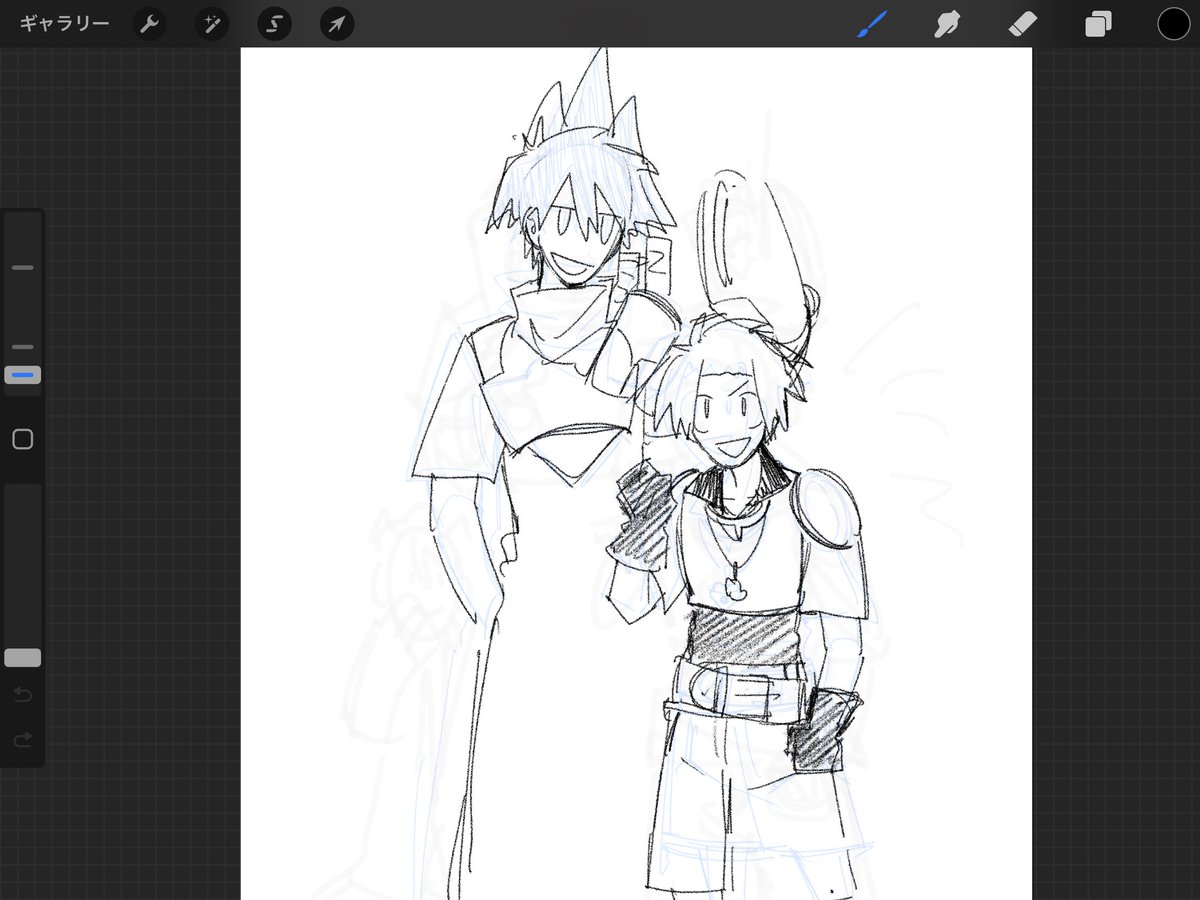This screenshot has width=1200, height=900.
Task: Open the Actions wrench menu
Action: 149,24
